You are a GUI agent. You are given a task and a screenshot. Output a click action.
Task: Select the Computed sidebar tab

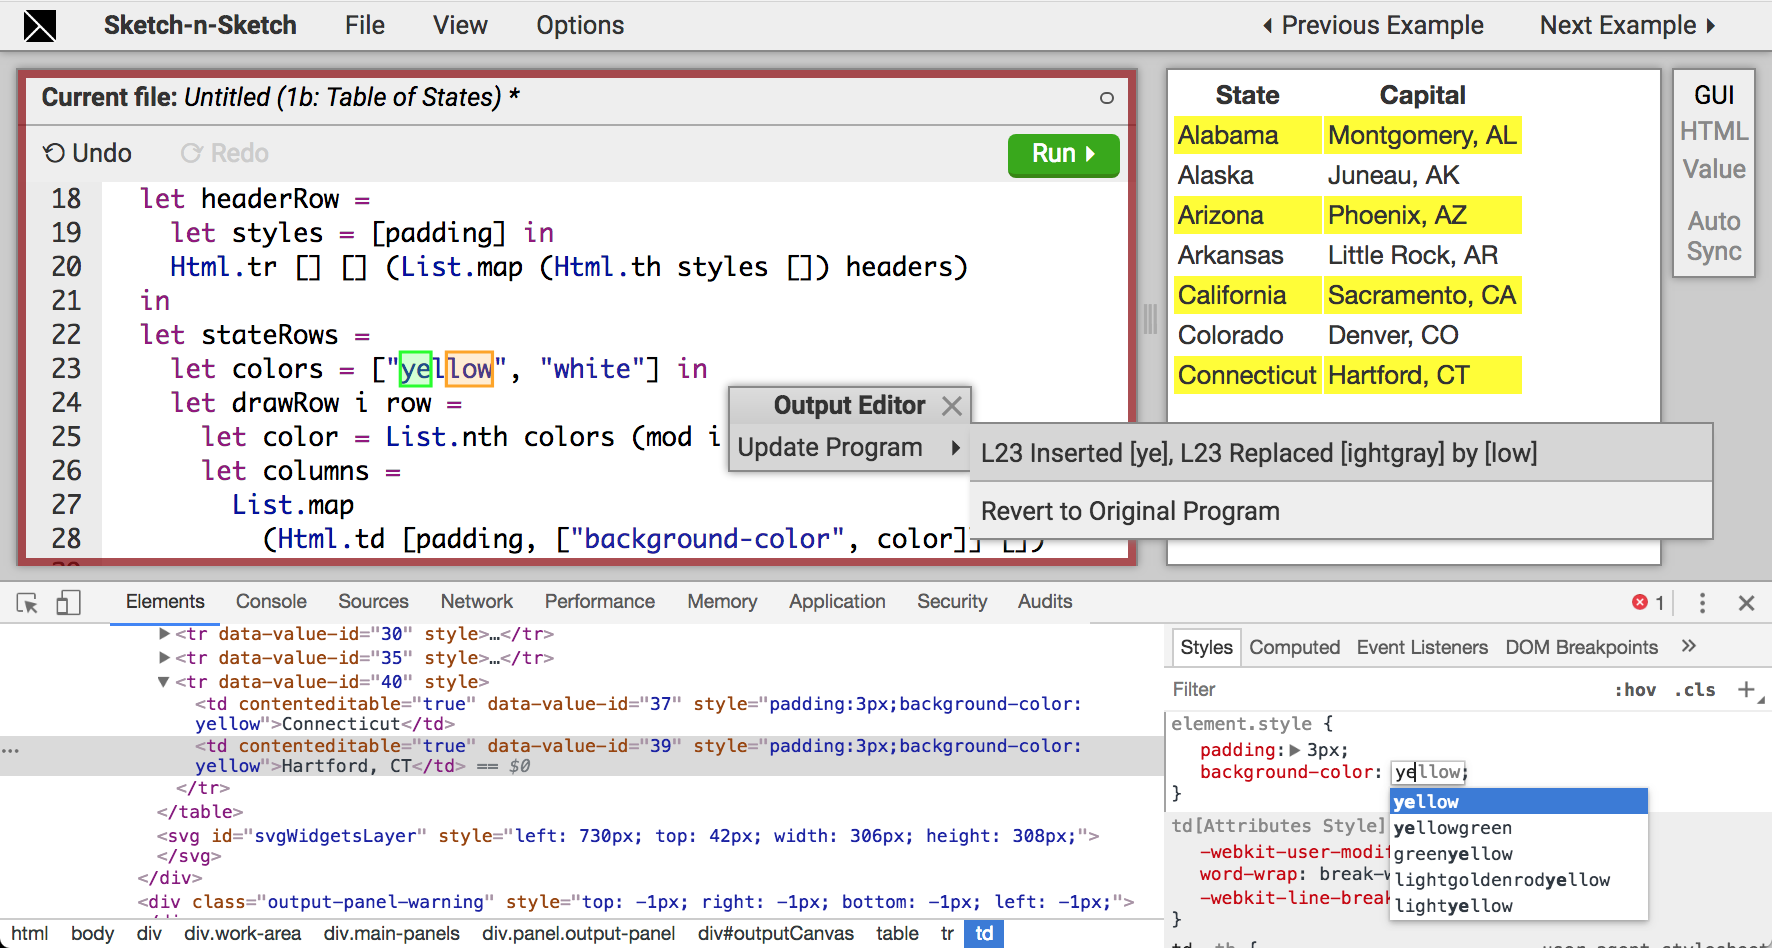(1294, 647)
